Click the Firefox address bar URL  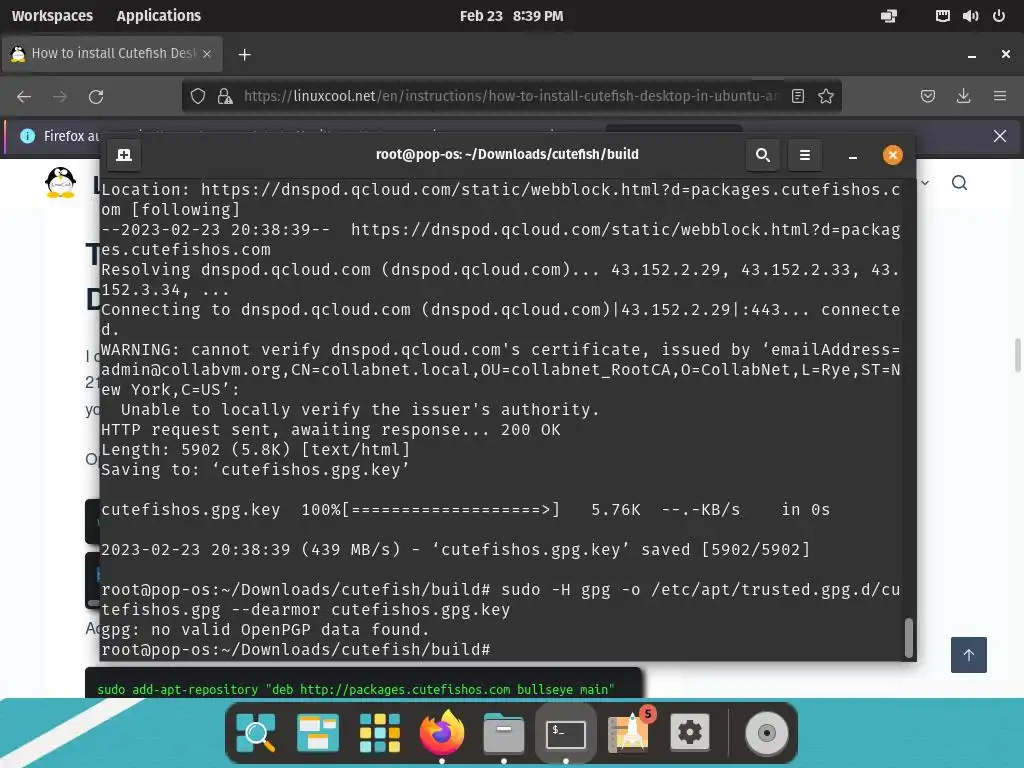[511, 97]
